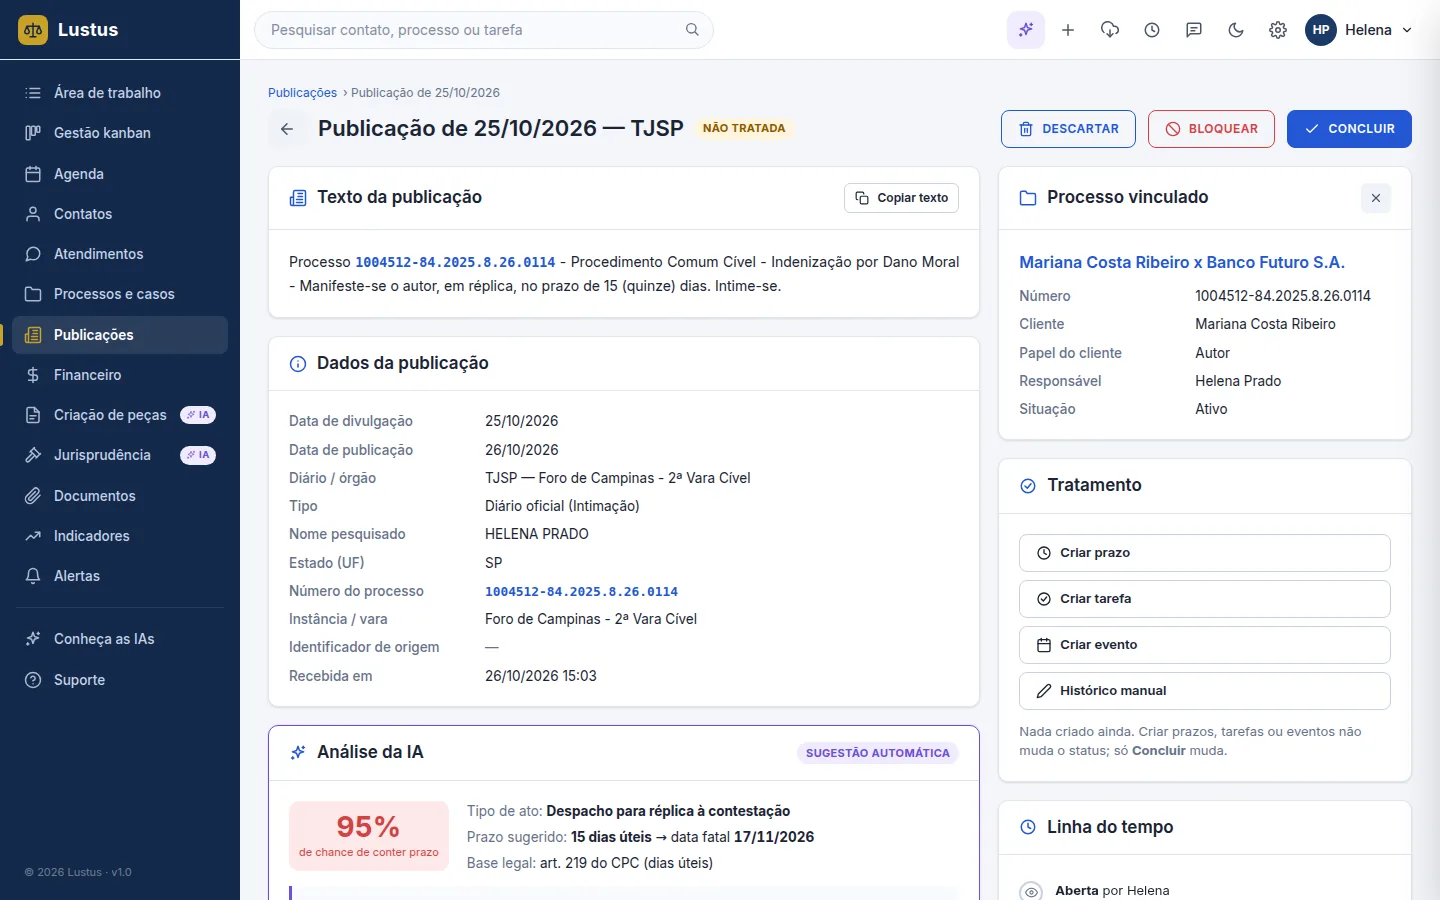Select Publicações in the sidebar
The height and width of the screenshot is (900, 1440).
120,335
